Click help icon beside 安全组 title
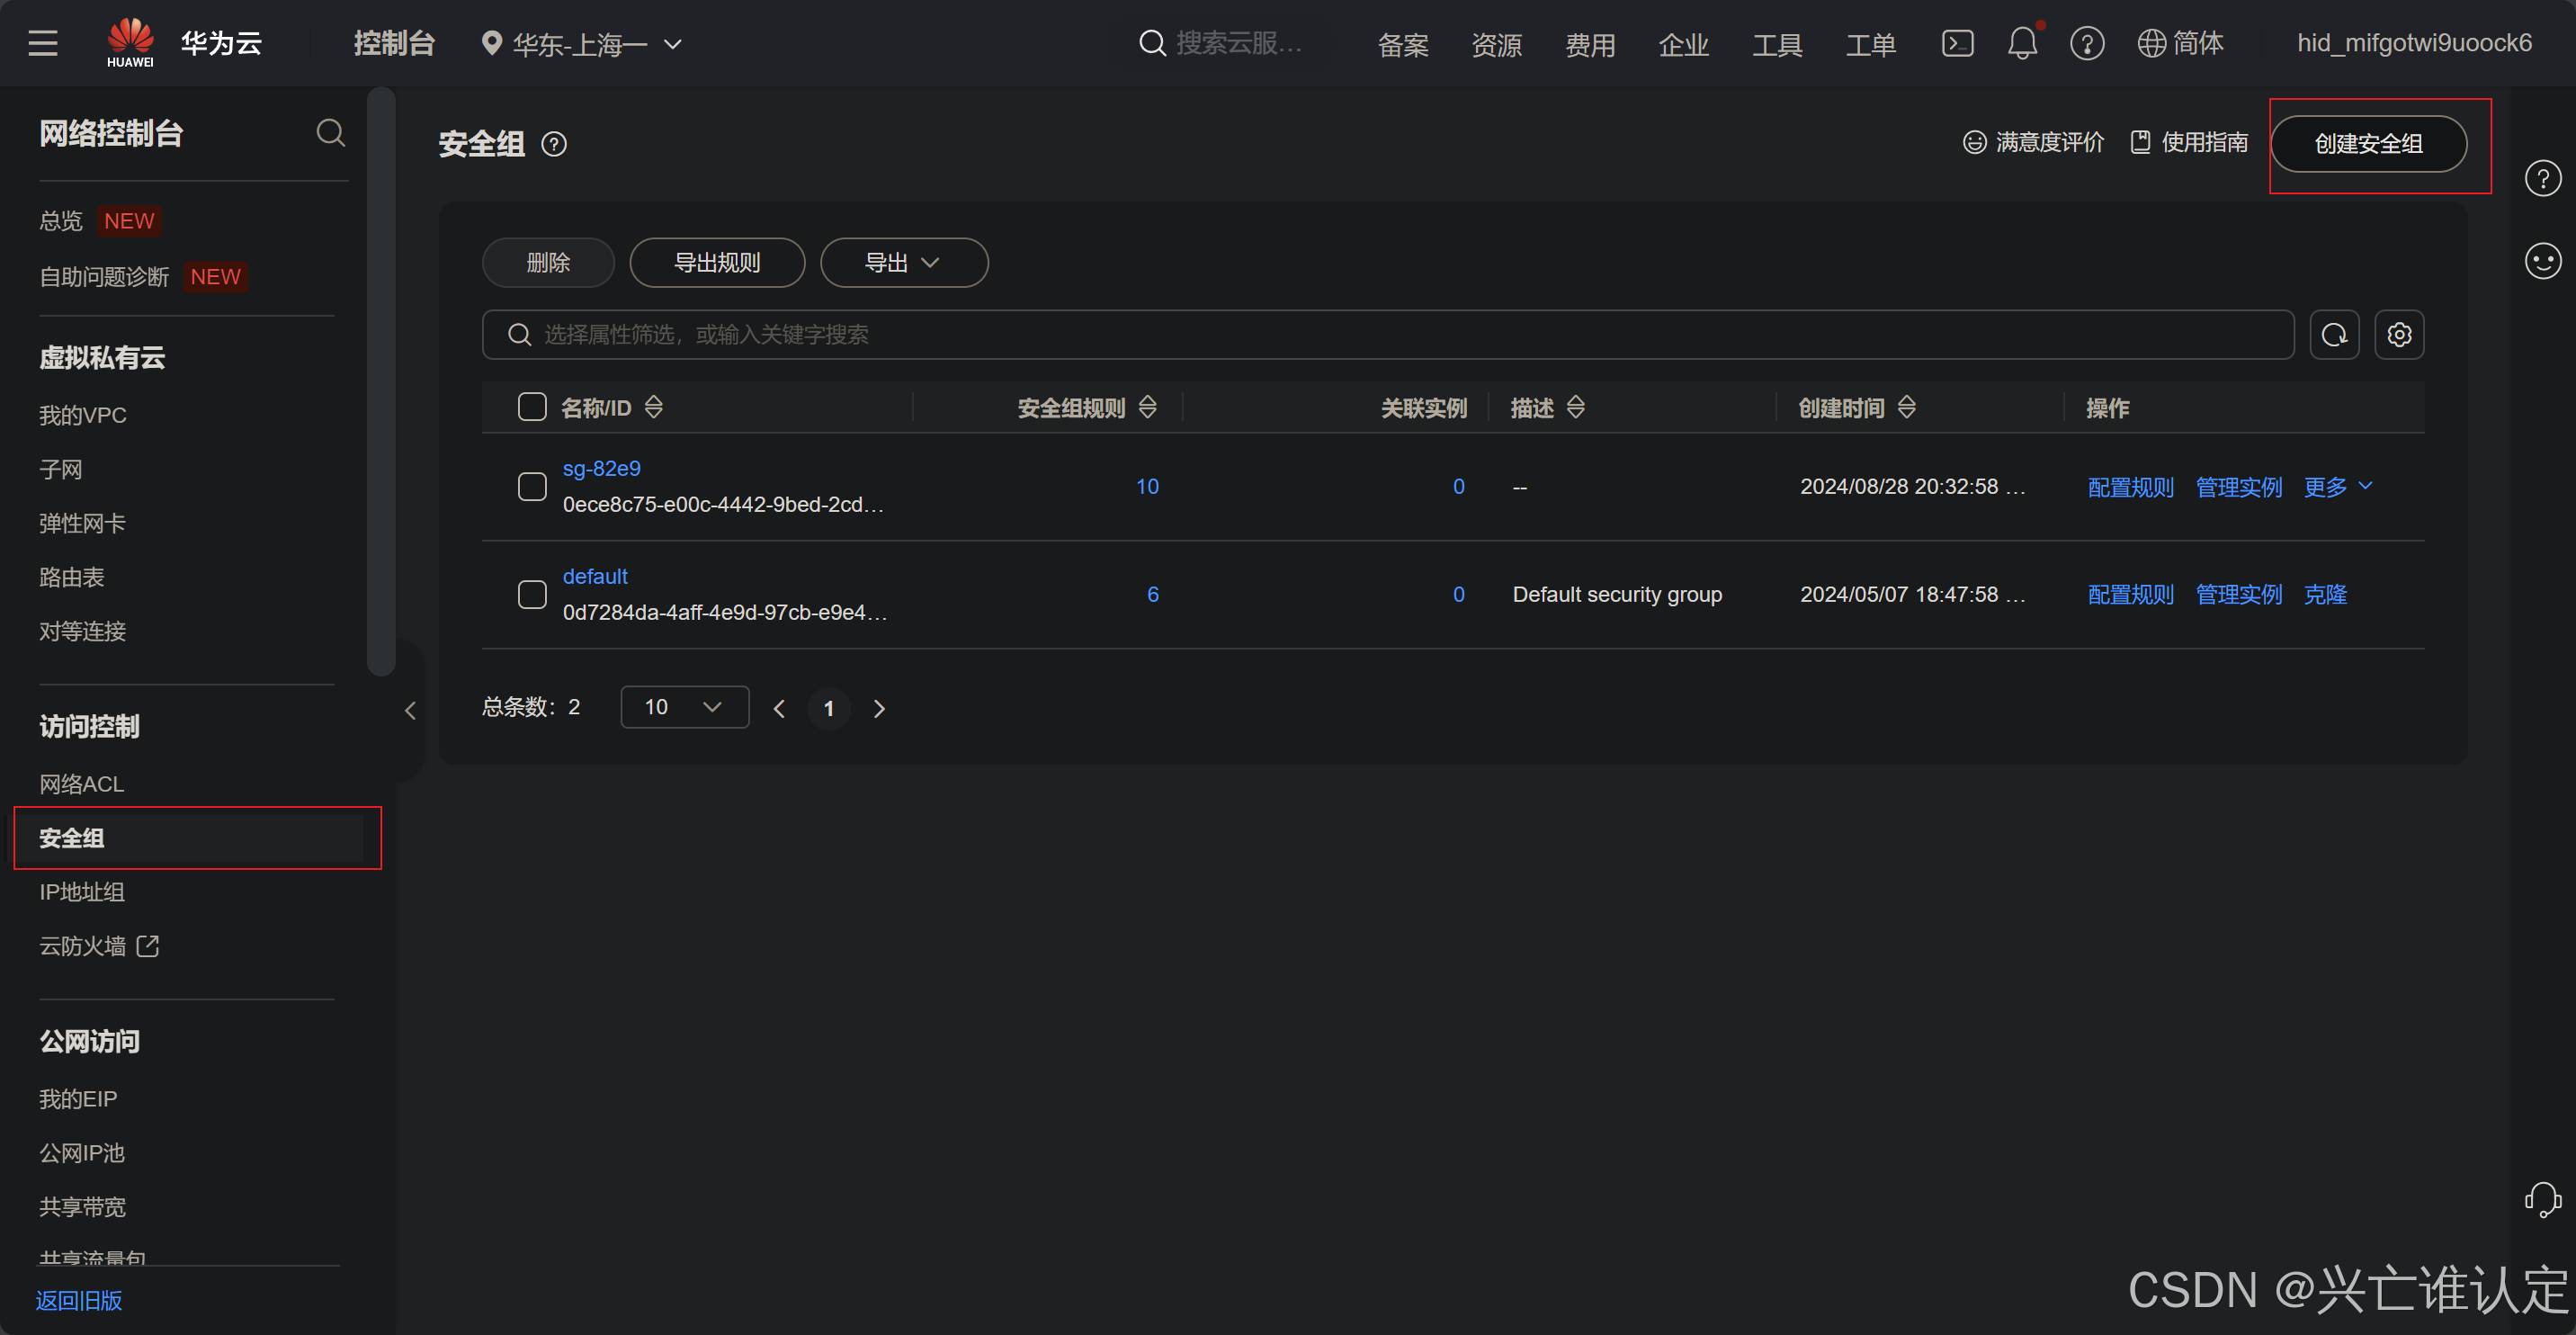The width and height of the screenshot is (2576, 1335). (554, 144)
